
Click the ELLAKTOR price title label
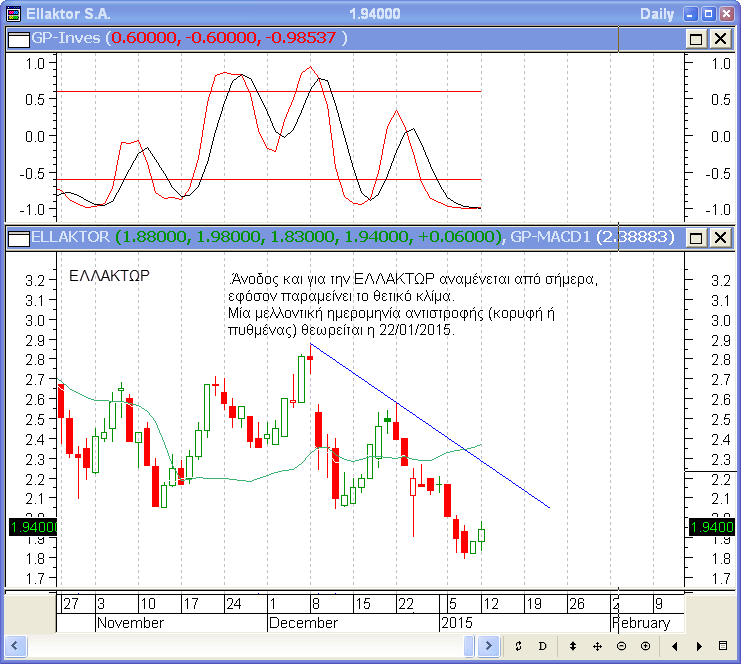point(70,237)
